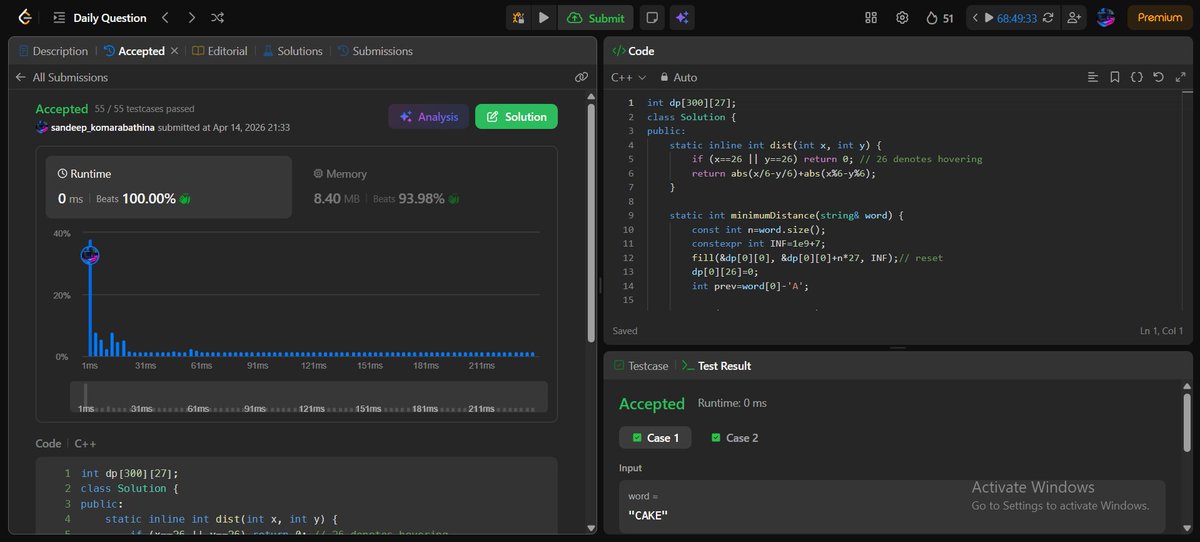The image size is (1200, 542).
Task: Switch to the Testcase tab
Action: (641, 366)
